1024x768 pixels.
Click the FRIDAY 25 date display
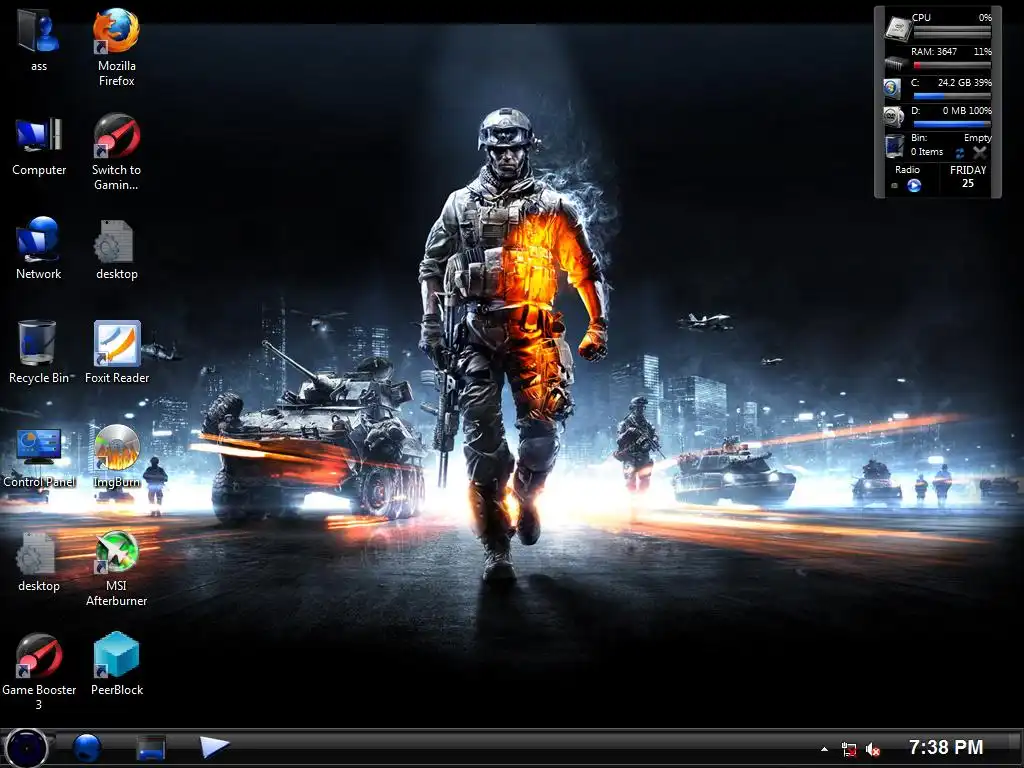(968, 176)
